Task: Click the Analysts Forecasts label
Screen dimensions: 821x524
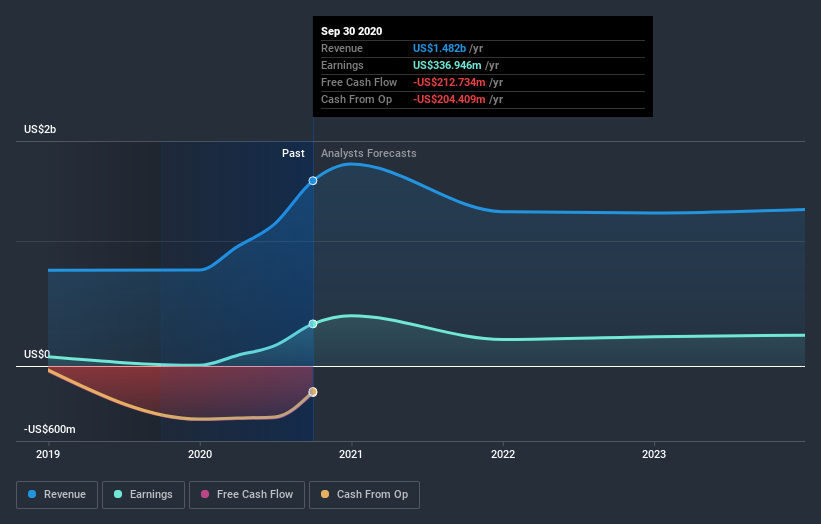Action: point(369,153)
